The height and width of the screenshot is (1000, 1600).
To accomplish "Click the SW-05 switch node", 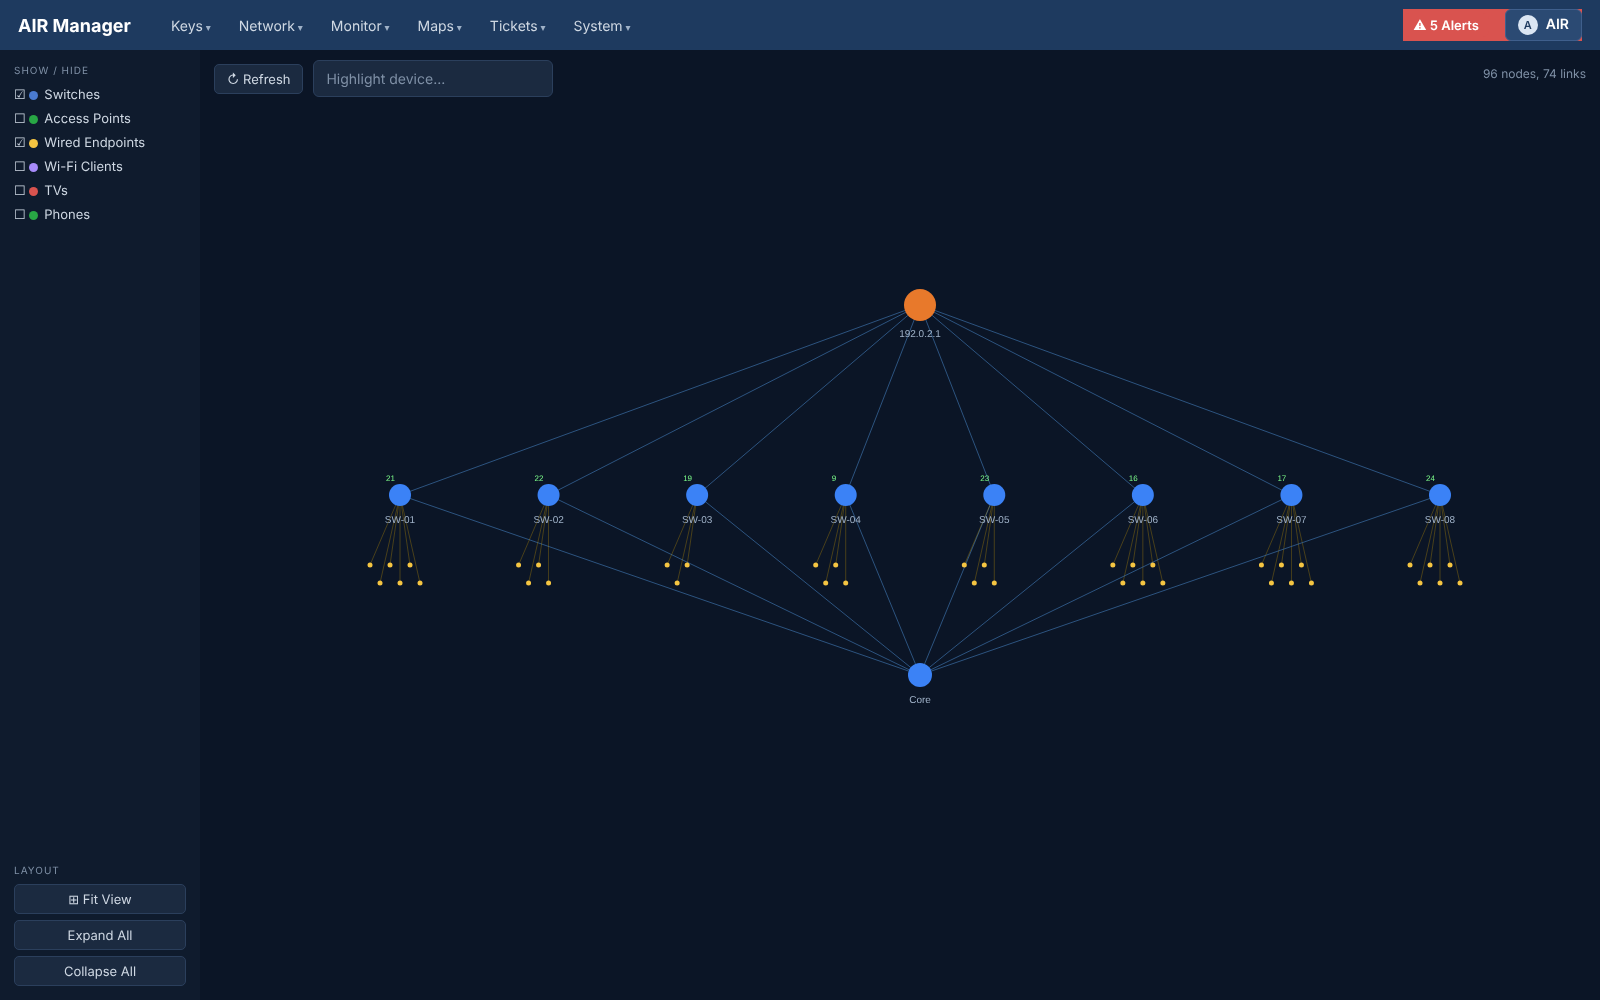I will 994,495.
